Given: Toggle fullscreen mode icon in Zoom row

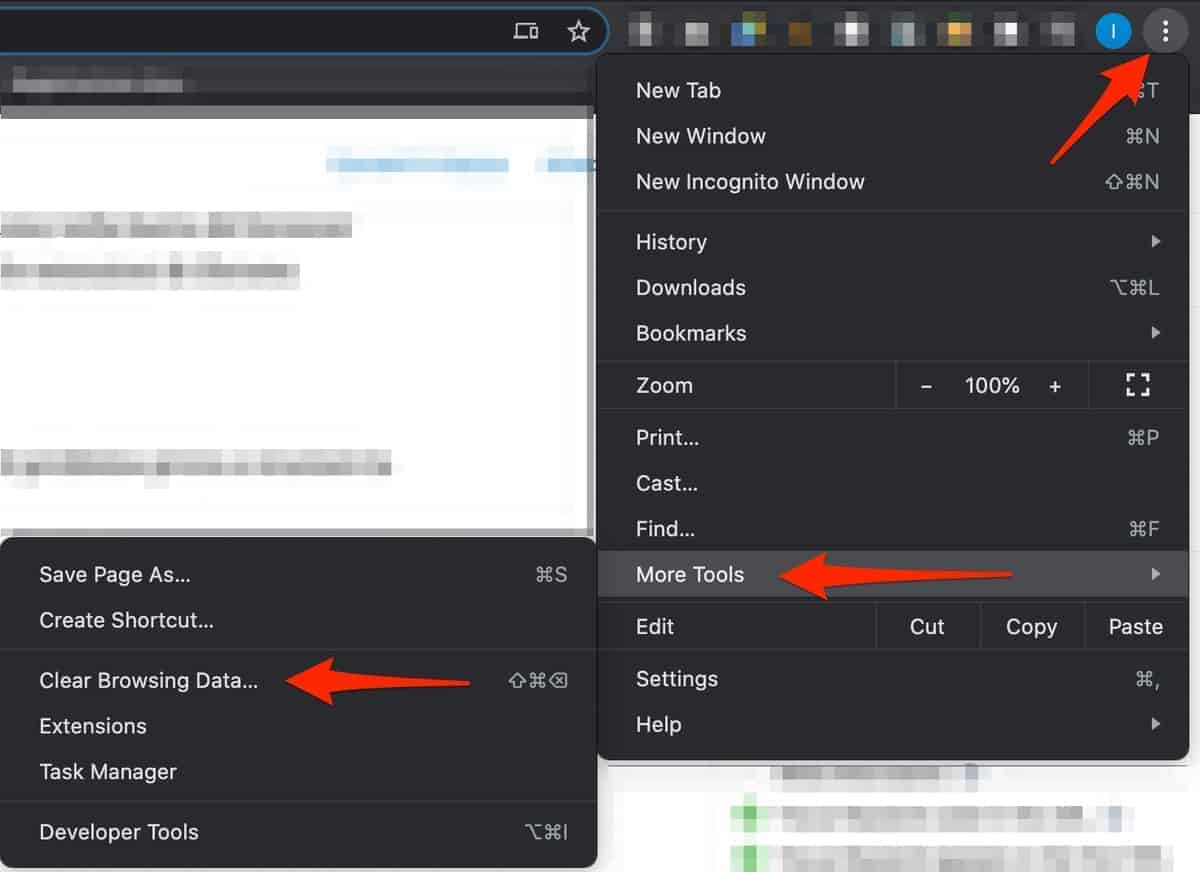Looking at the screenshot, I should point(1137,385).
